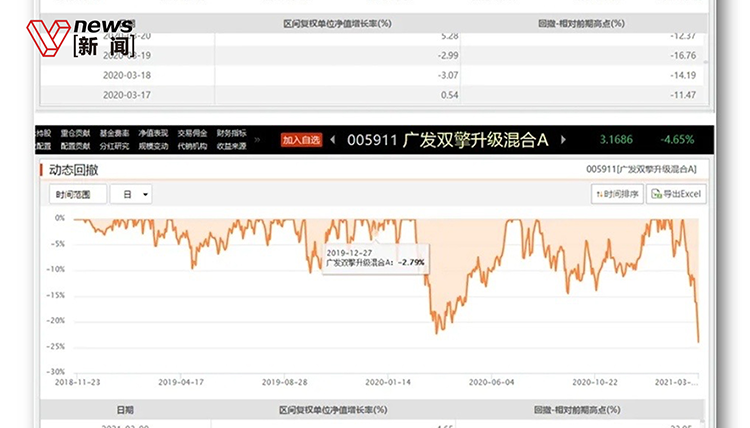The image size is (750, 428).
Task: Click the 加入自选 button
Action: pos(301,140)
